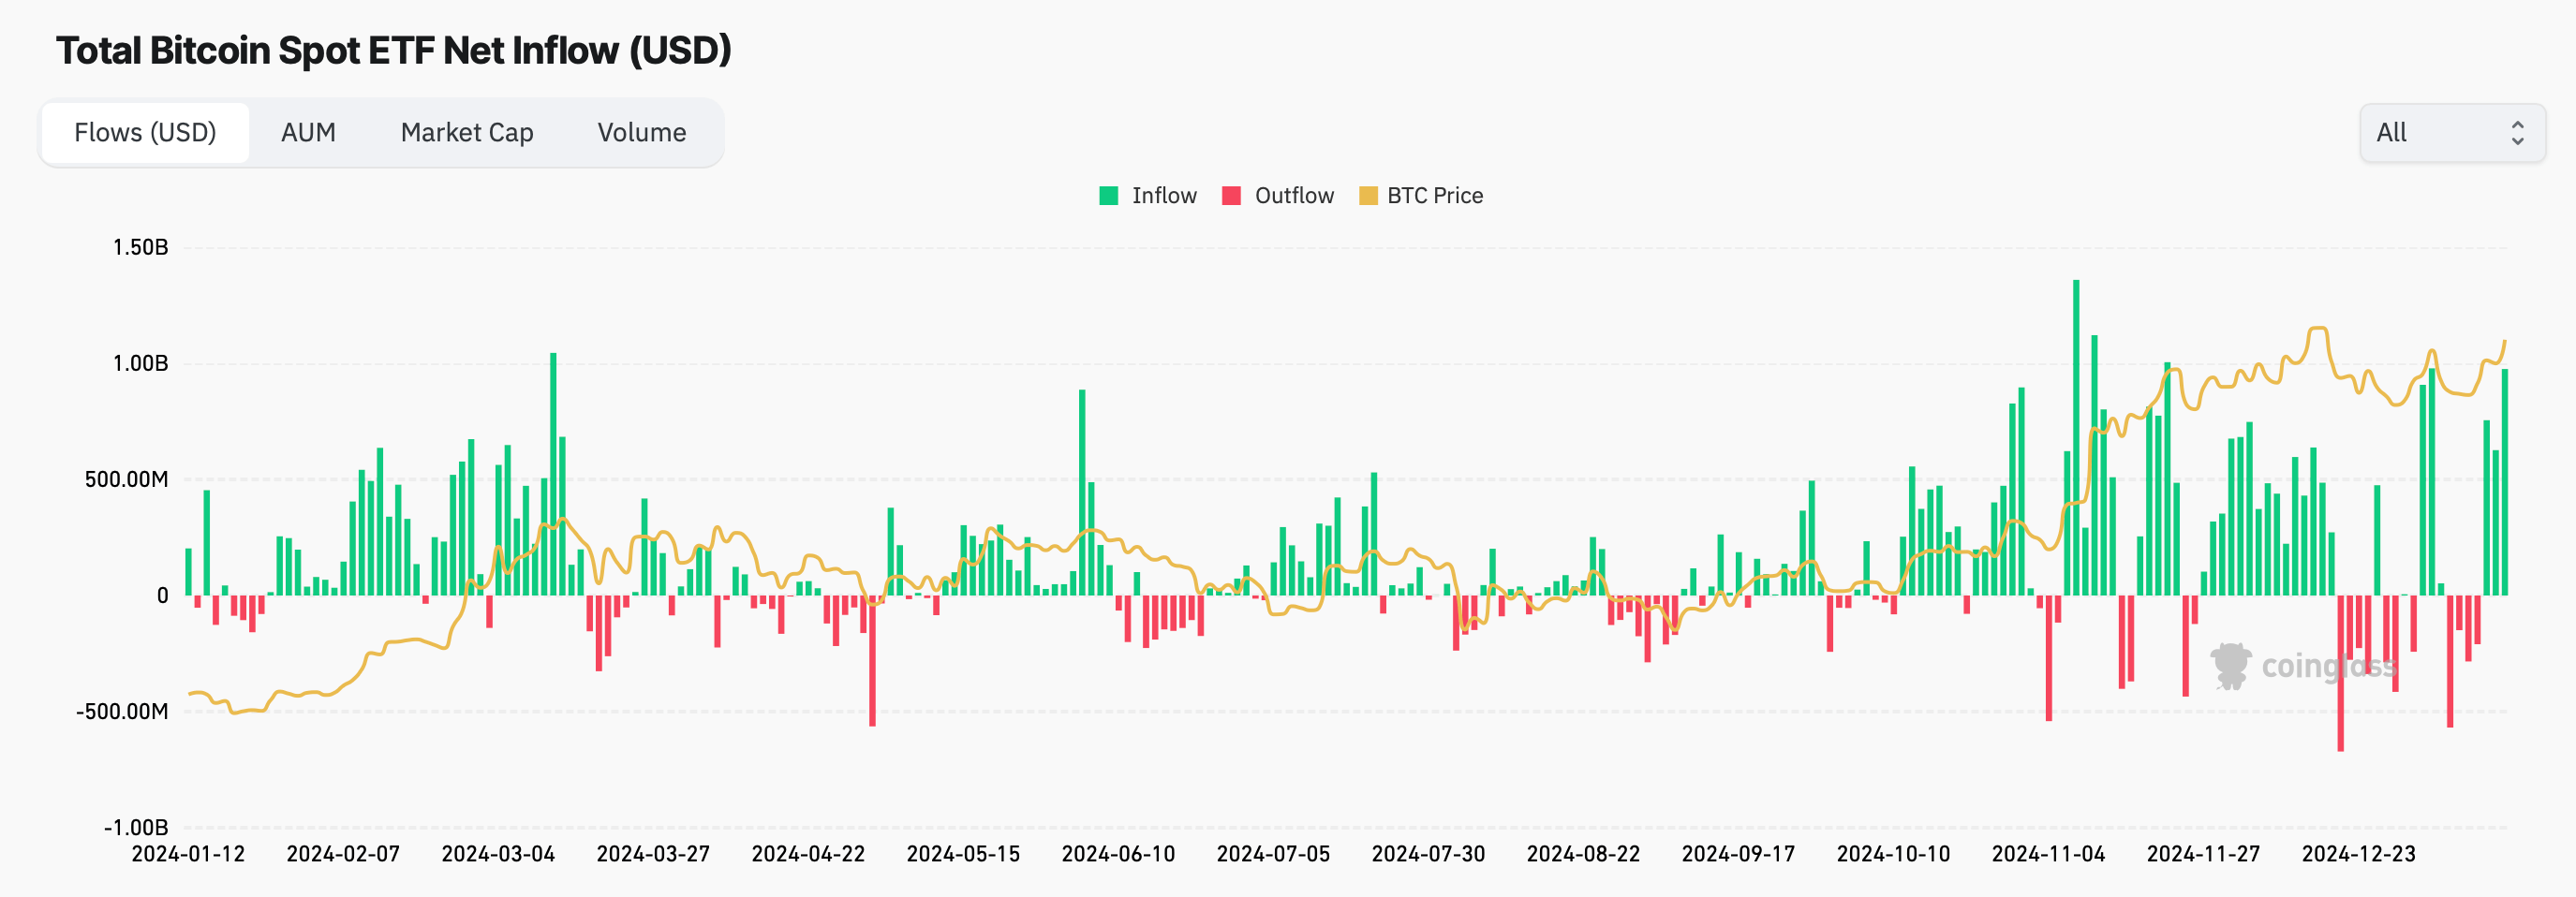2576x897 pixels.
Task: Open the Market Cap view
Action: (x=466, y=131)
